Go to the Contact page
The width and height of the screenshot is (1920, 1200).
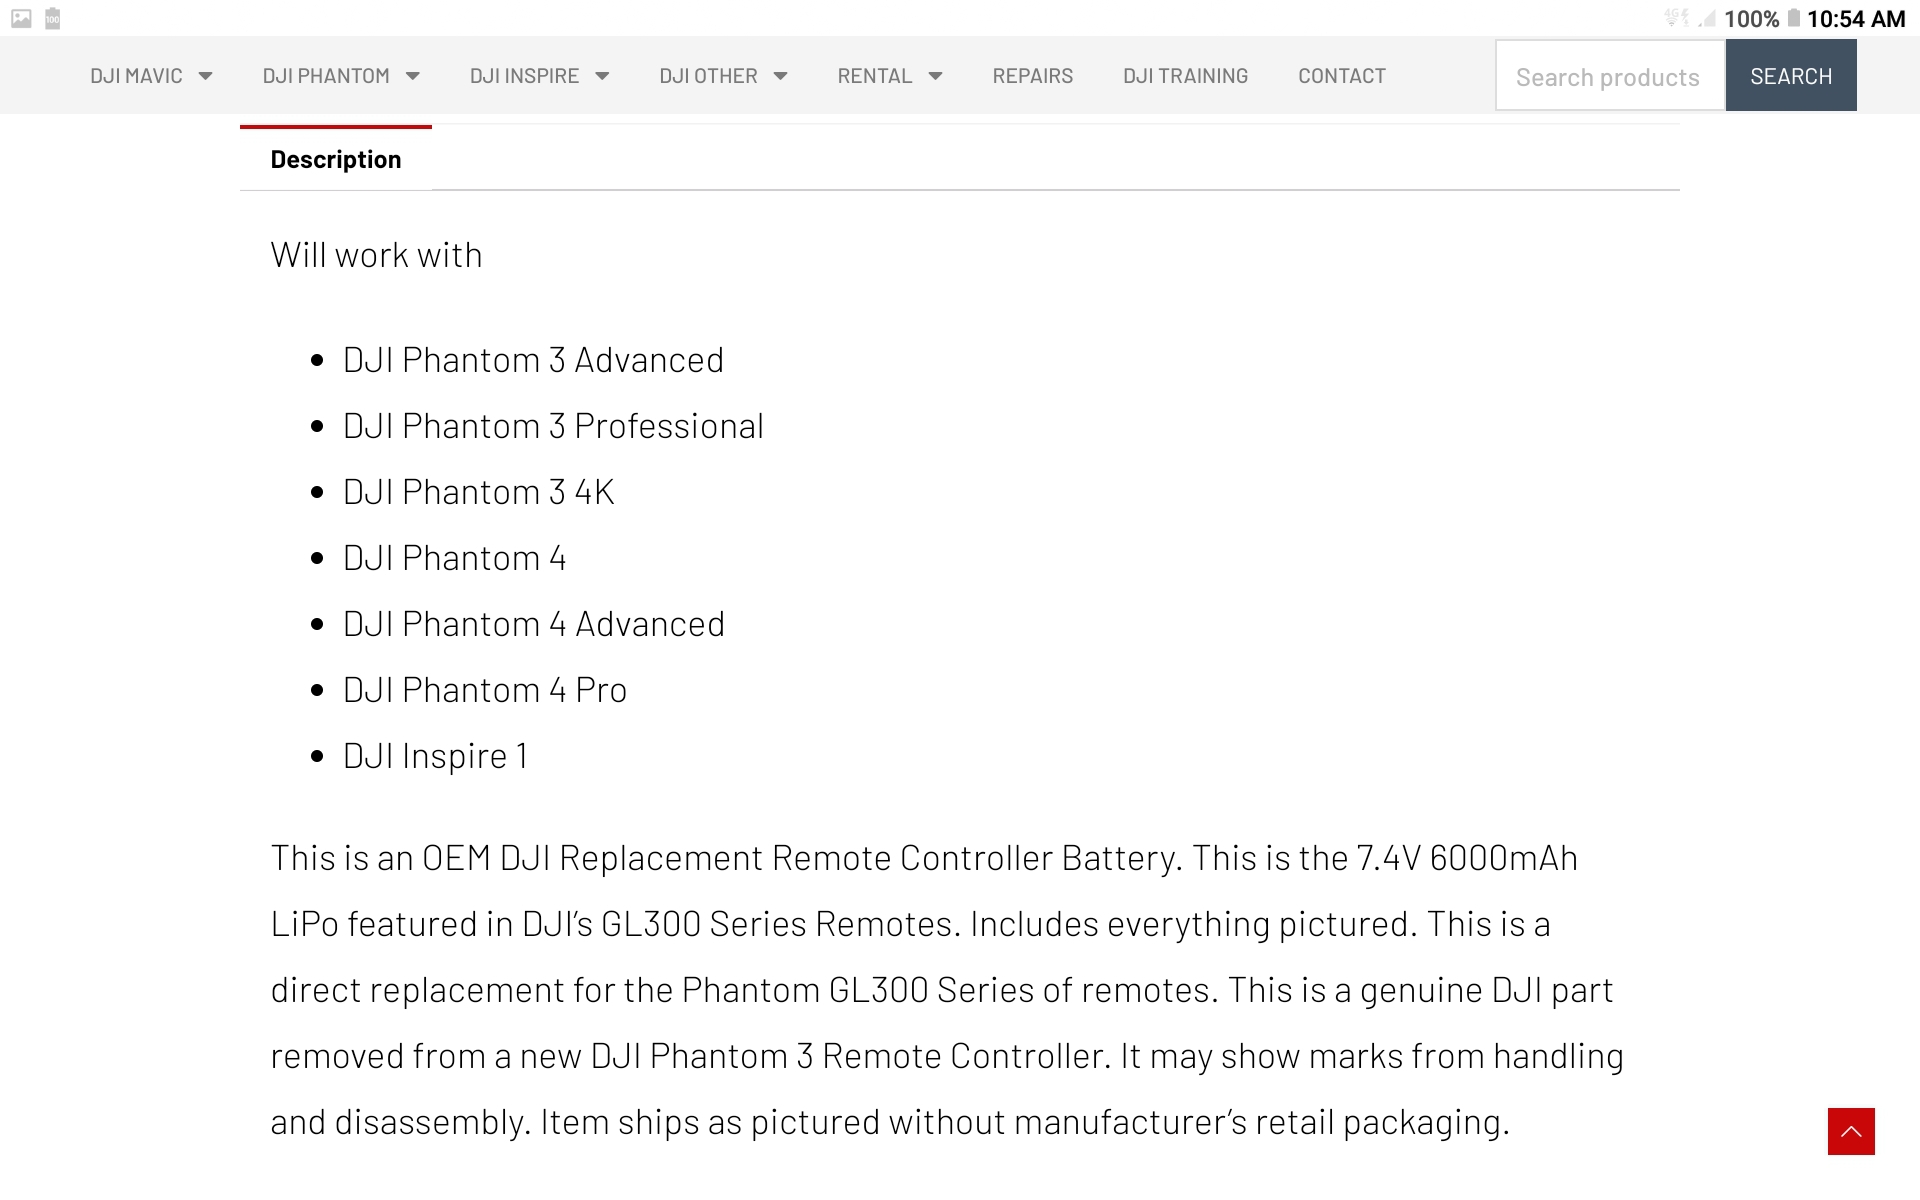coord(1342,76)
